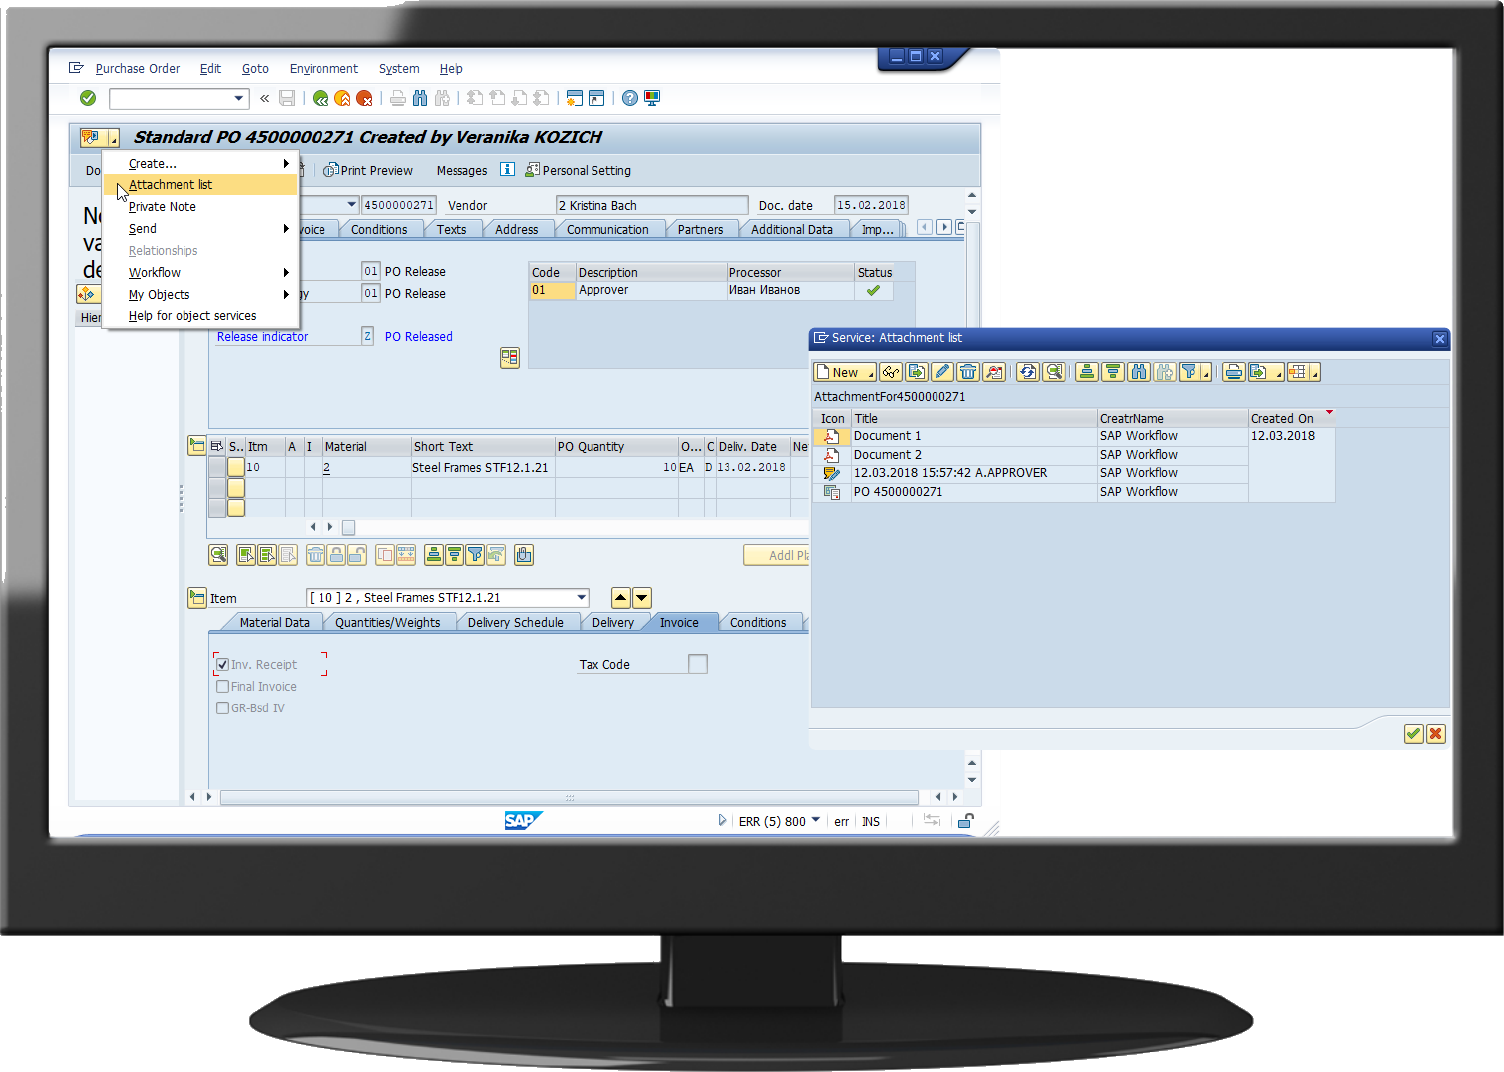Switch to the Material Data tab
This screenshot has width=1504, height=1072.
click(274, 622)
